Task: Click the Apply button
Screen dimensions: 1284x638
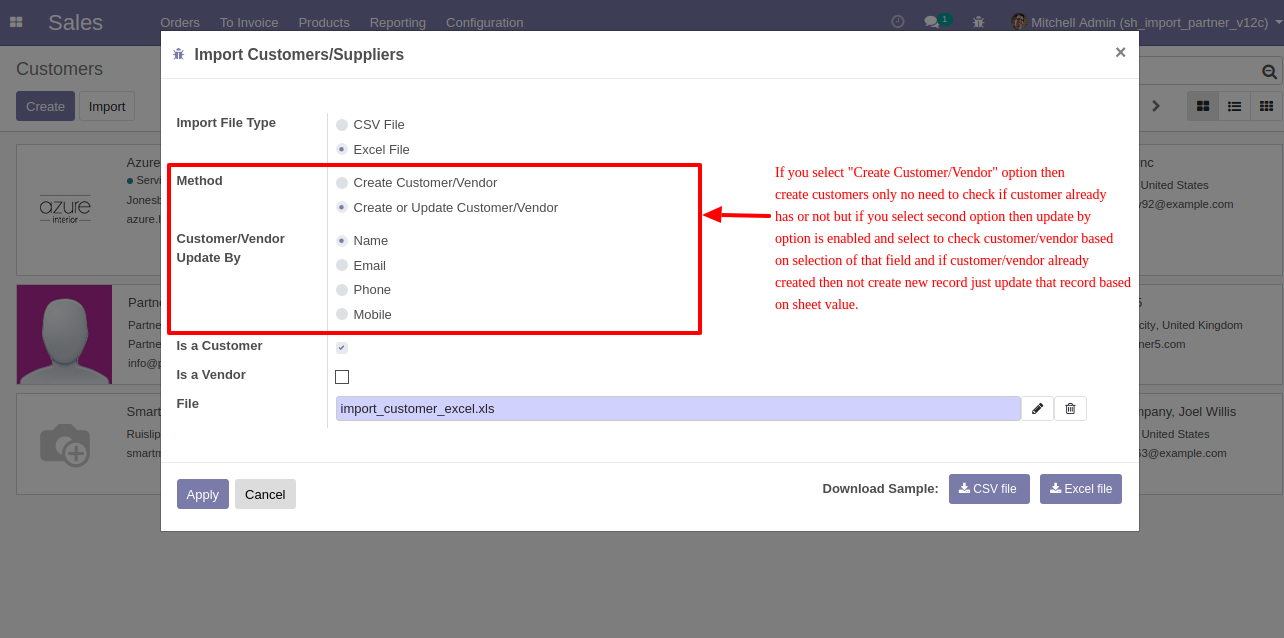Action: pos(203,494)
